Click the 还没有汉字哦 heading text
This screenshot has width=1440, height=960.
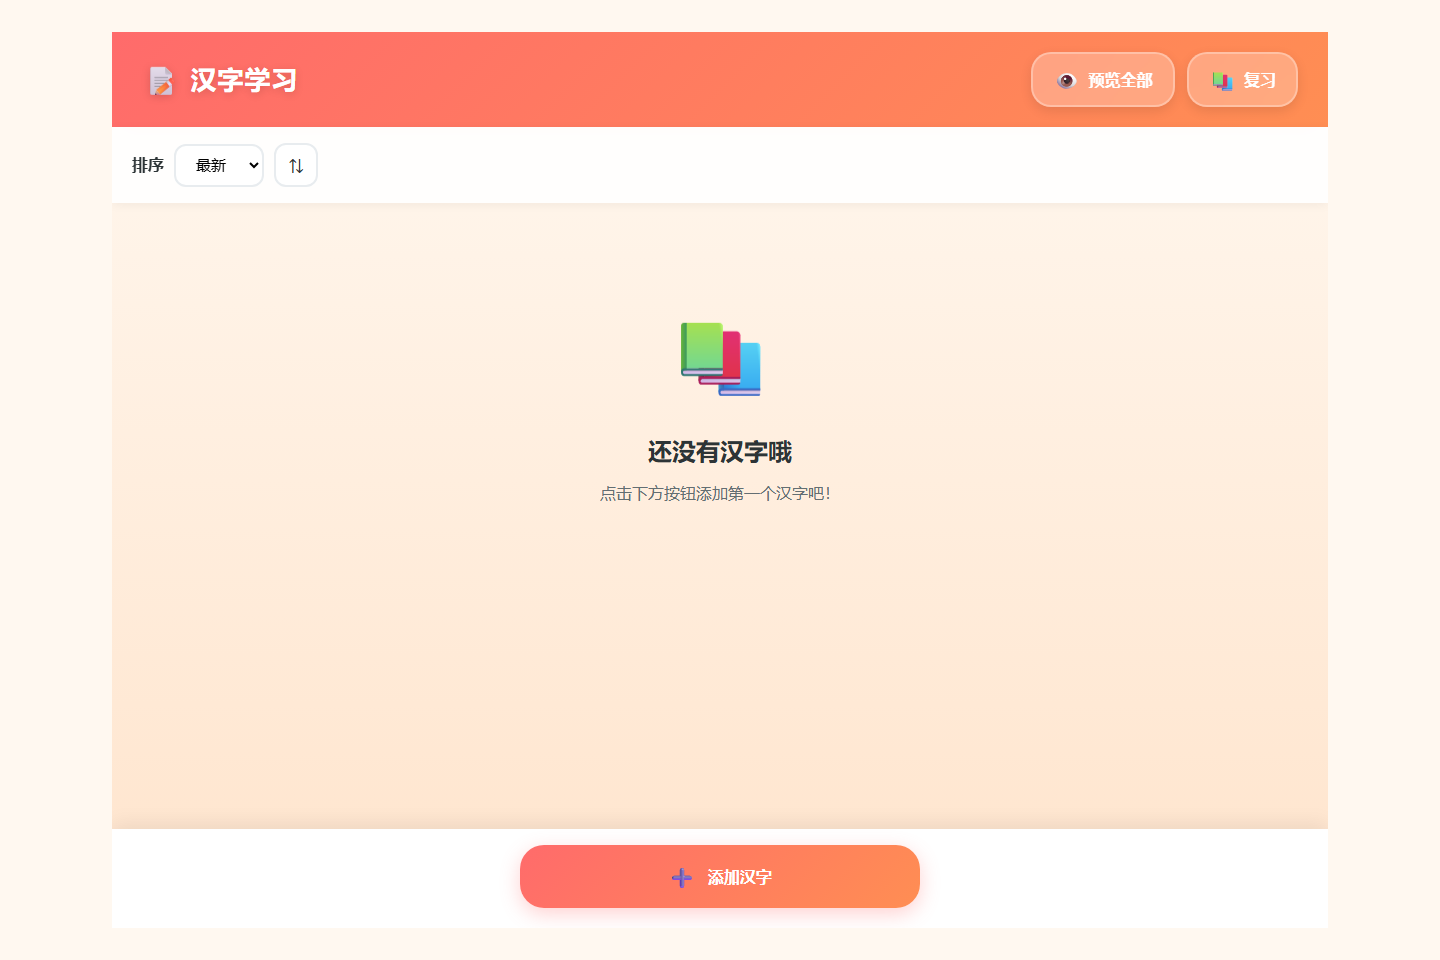[720, 452]
